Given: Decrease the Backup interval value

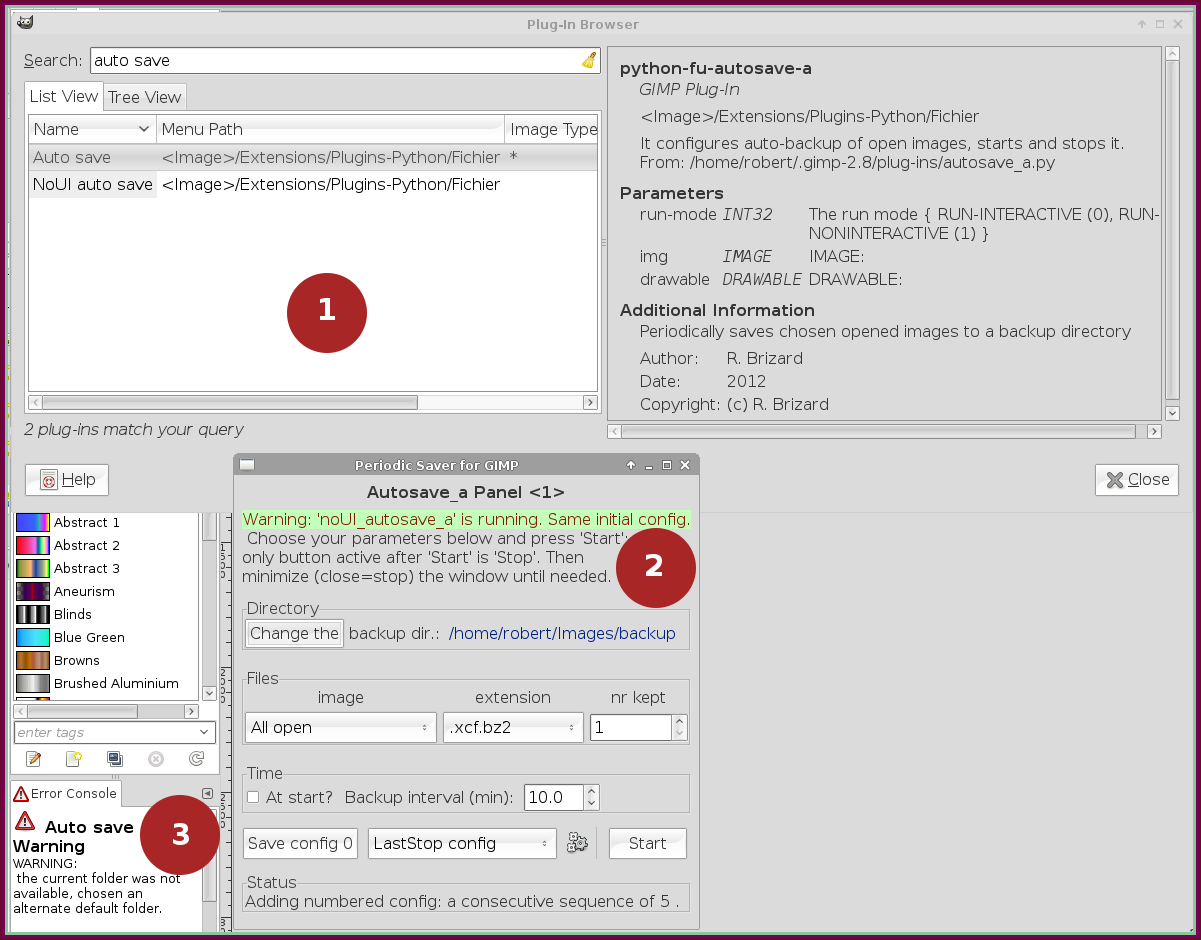Looking at the screenshot, I should point(592,803).
